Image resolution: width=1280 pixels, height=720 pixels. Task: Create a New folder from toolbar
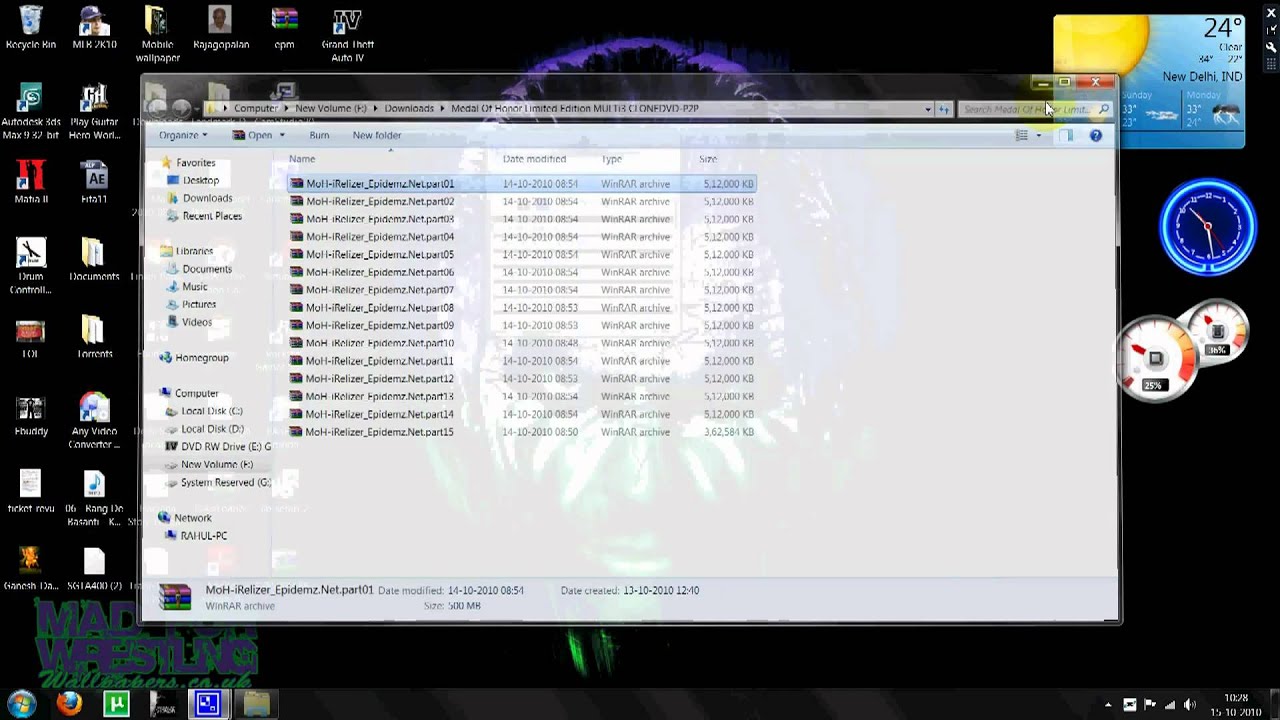[377, 135]
